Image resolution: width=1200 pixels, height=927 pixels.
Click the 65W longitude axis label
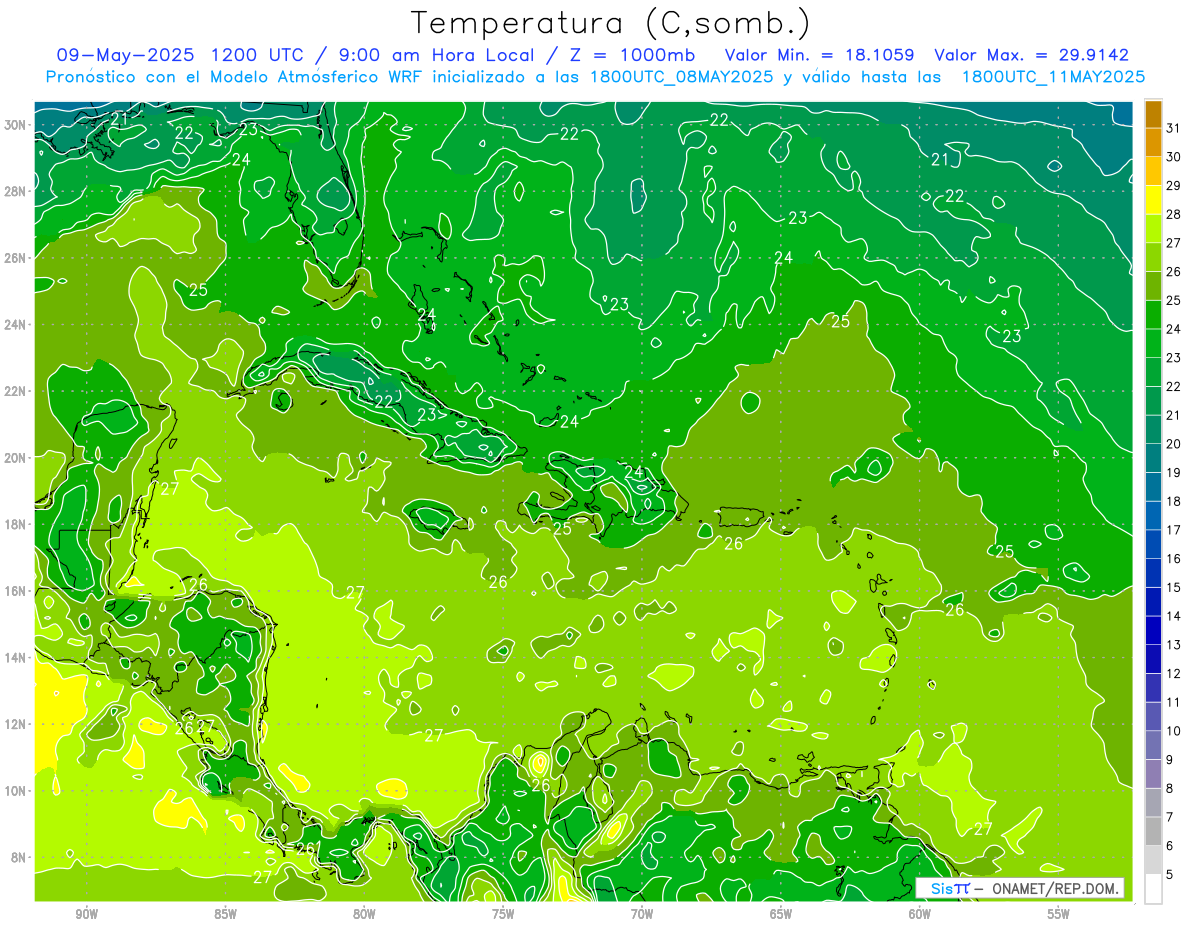point(781,913)
